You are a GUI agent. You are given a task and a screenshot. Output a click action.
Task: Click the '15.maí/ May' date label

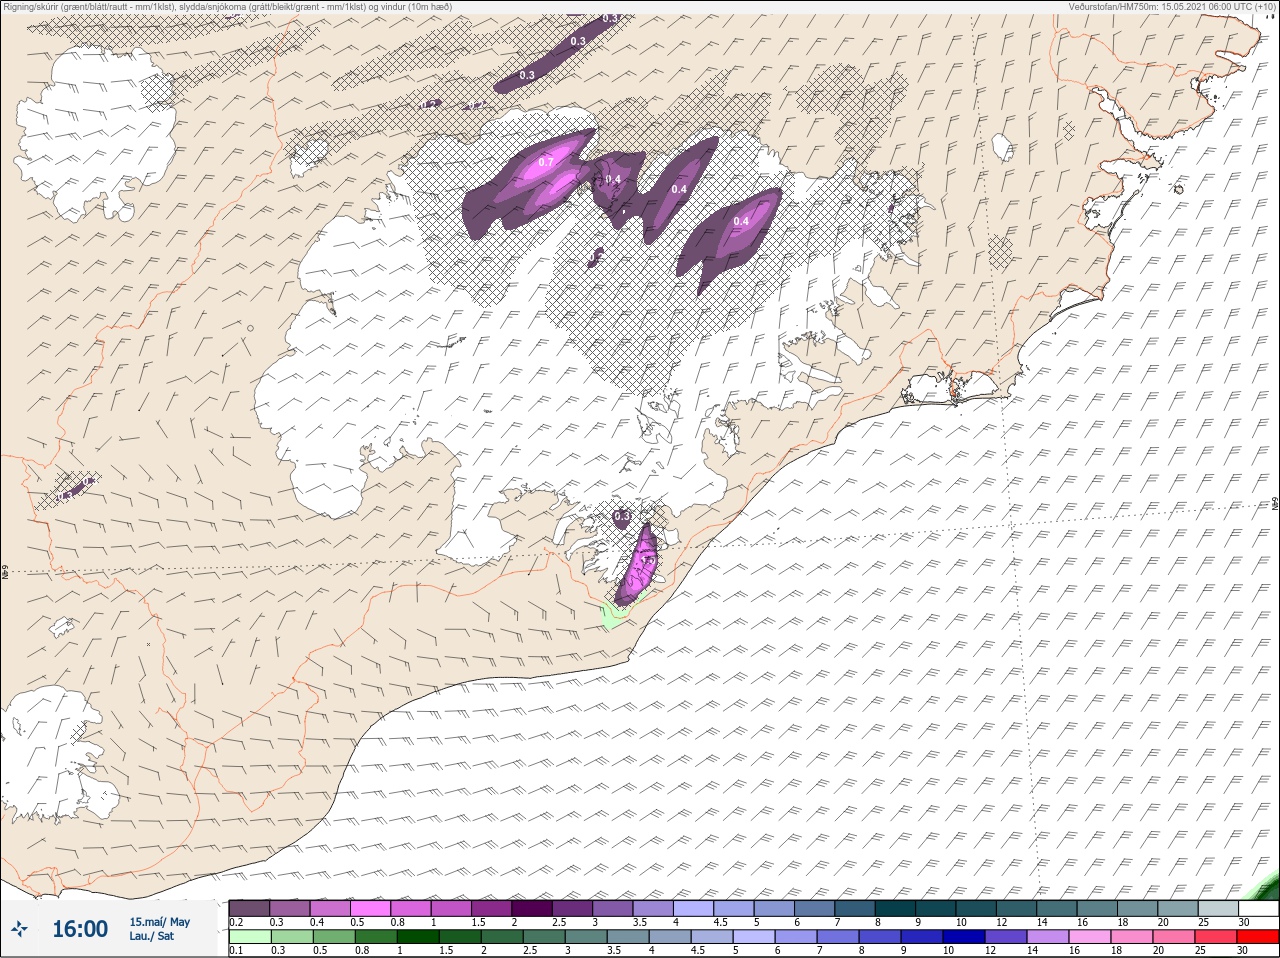160,922
